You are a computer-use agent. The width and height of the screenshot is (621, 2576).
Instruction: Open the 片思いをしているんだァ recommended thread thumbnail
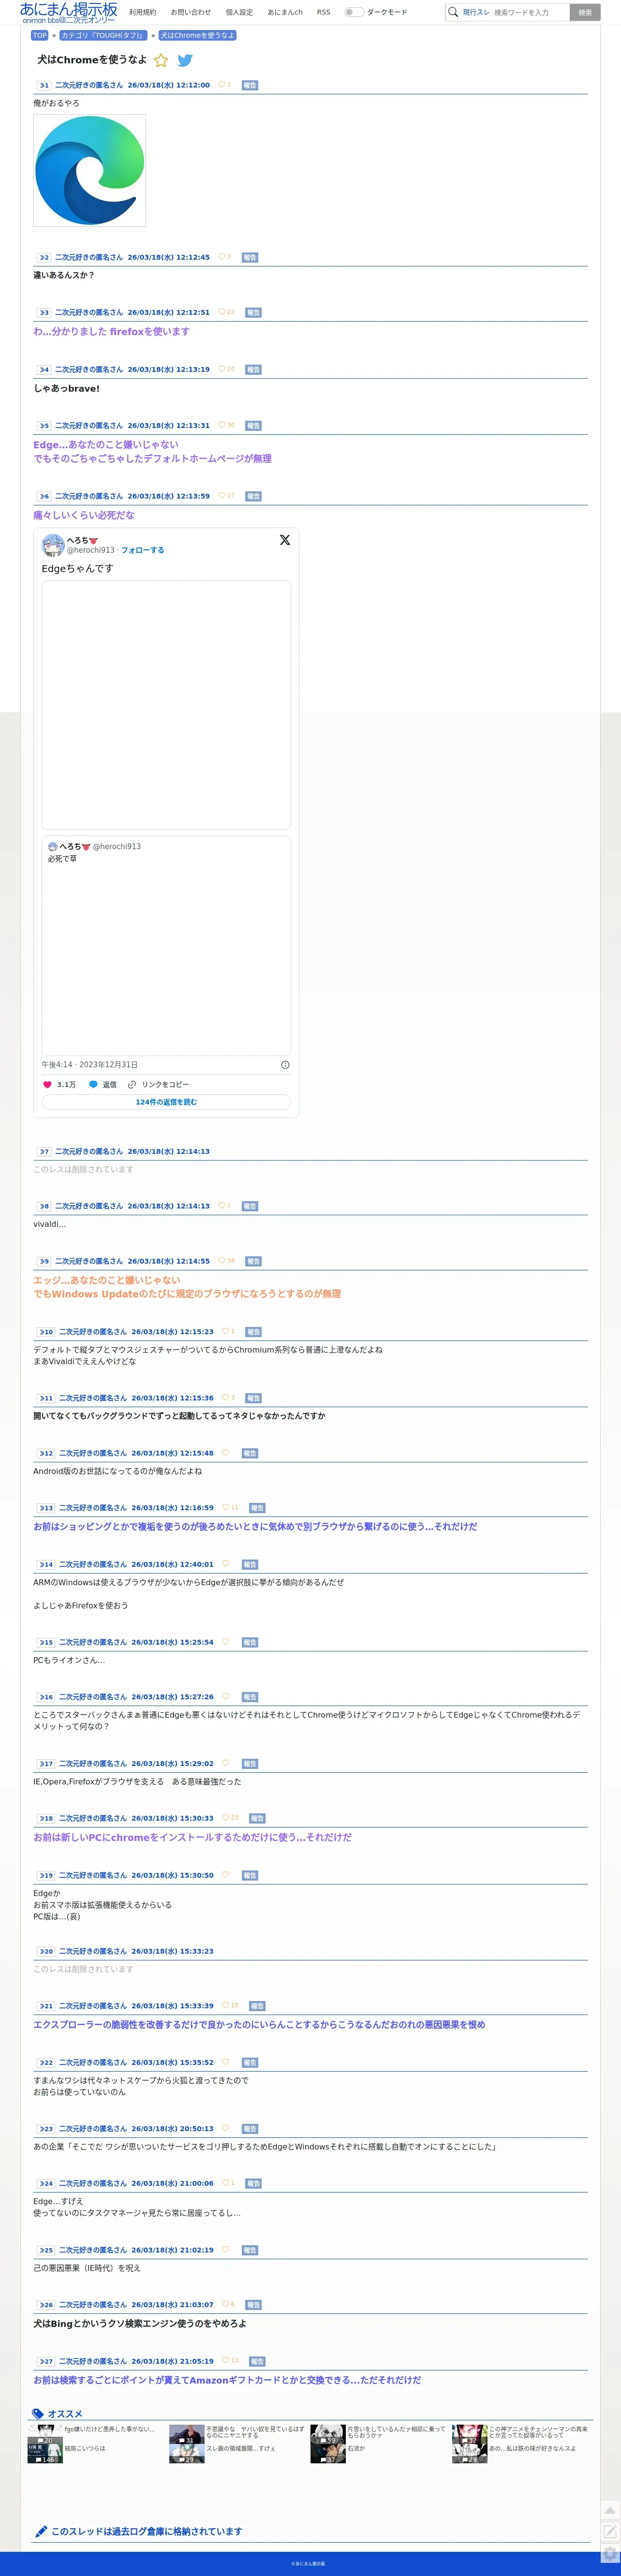328,2433
